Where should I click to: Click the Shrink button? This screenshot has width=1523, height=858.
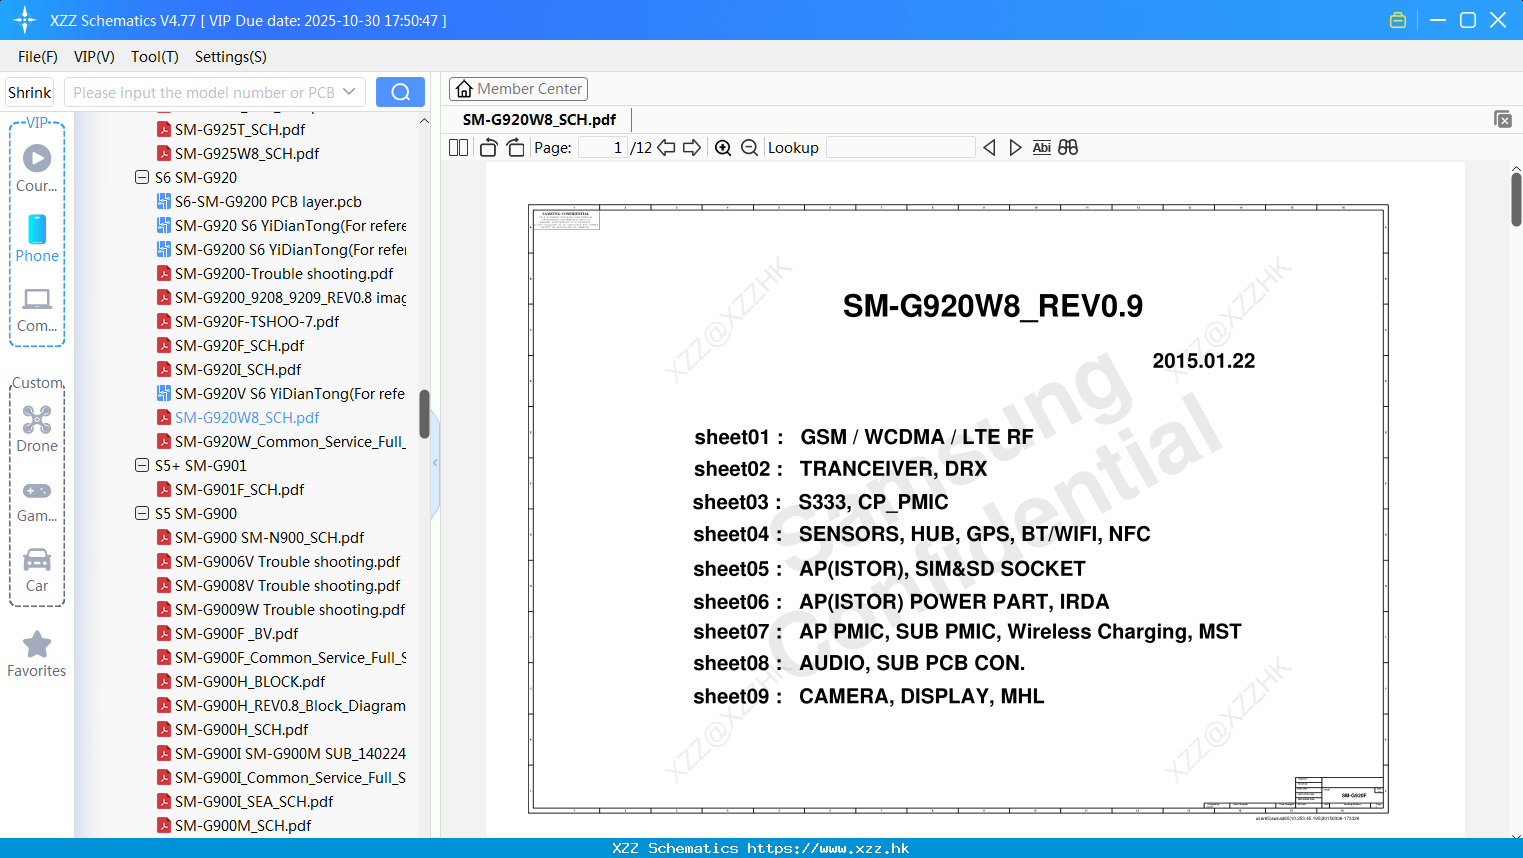(29, 92)
